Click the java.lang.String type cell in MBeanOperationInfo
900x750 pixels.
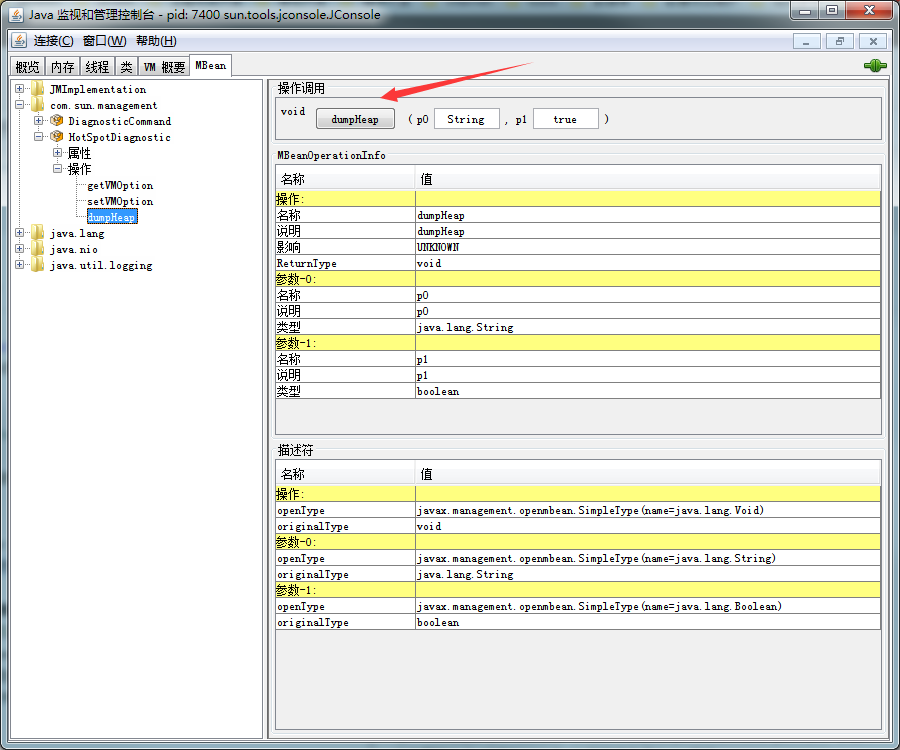647,327
